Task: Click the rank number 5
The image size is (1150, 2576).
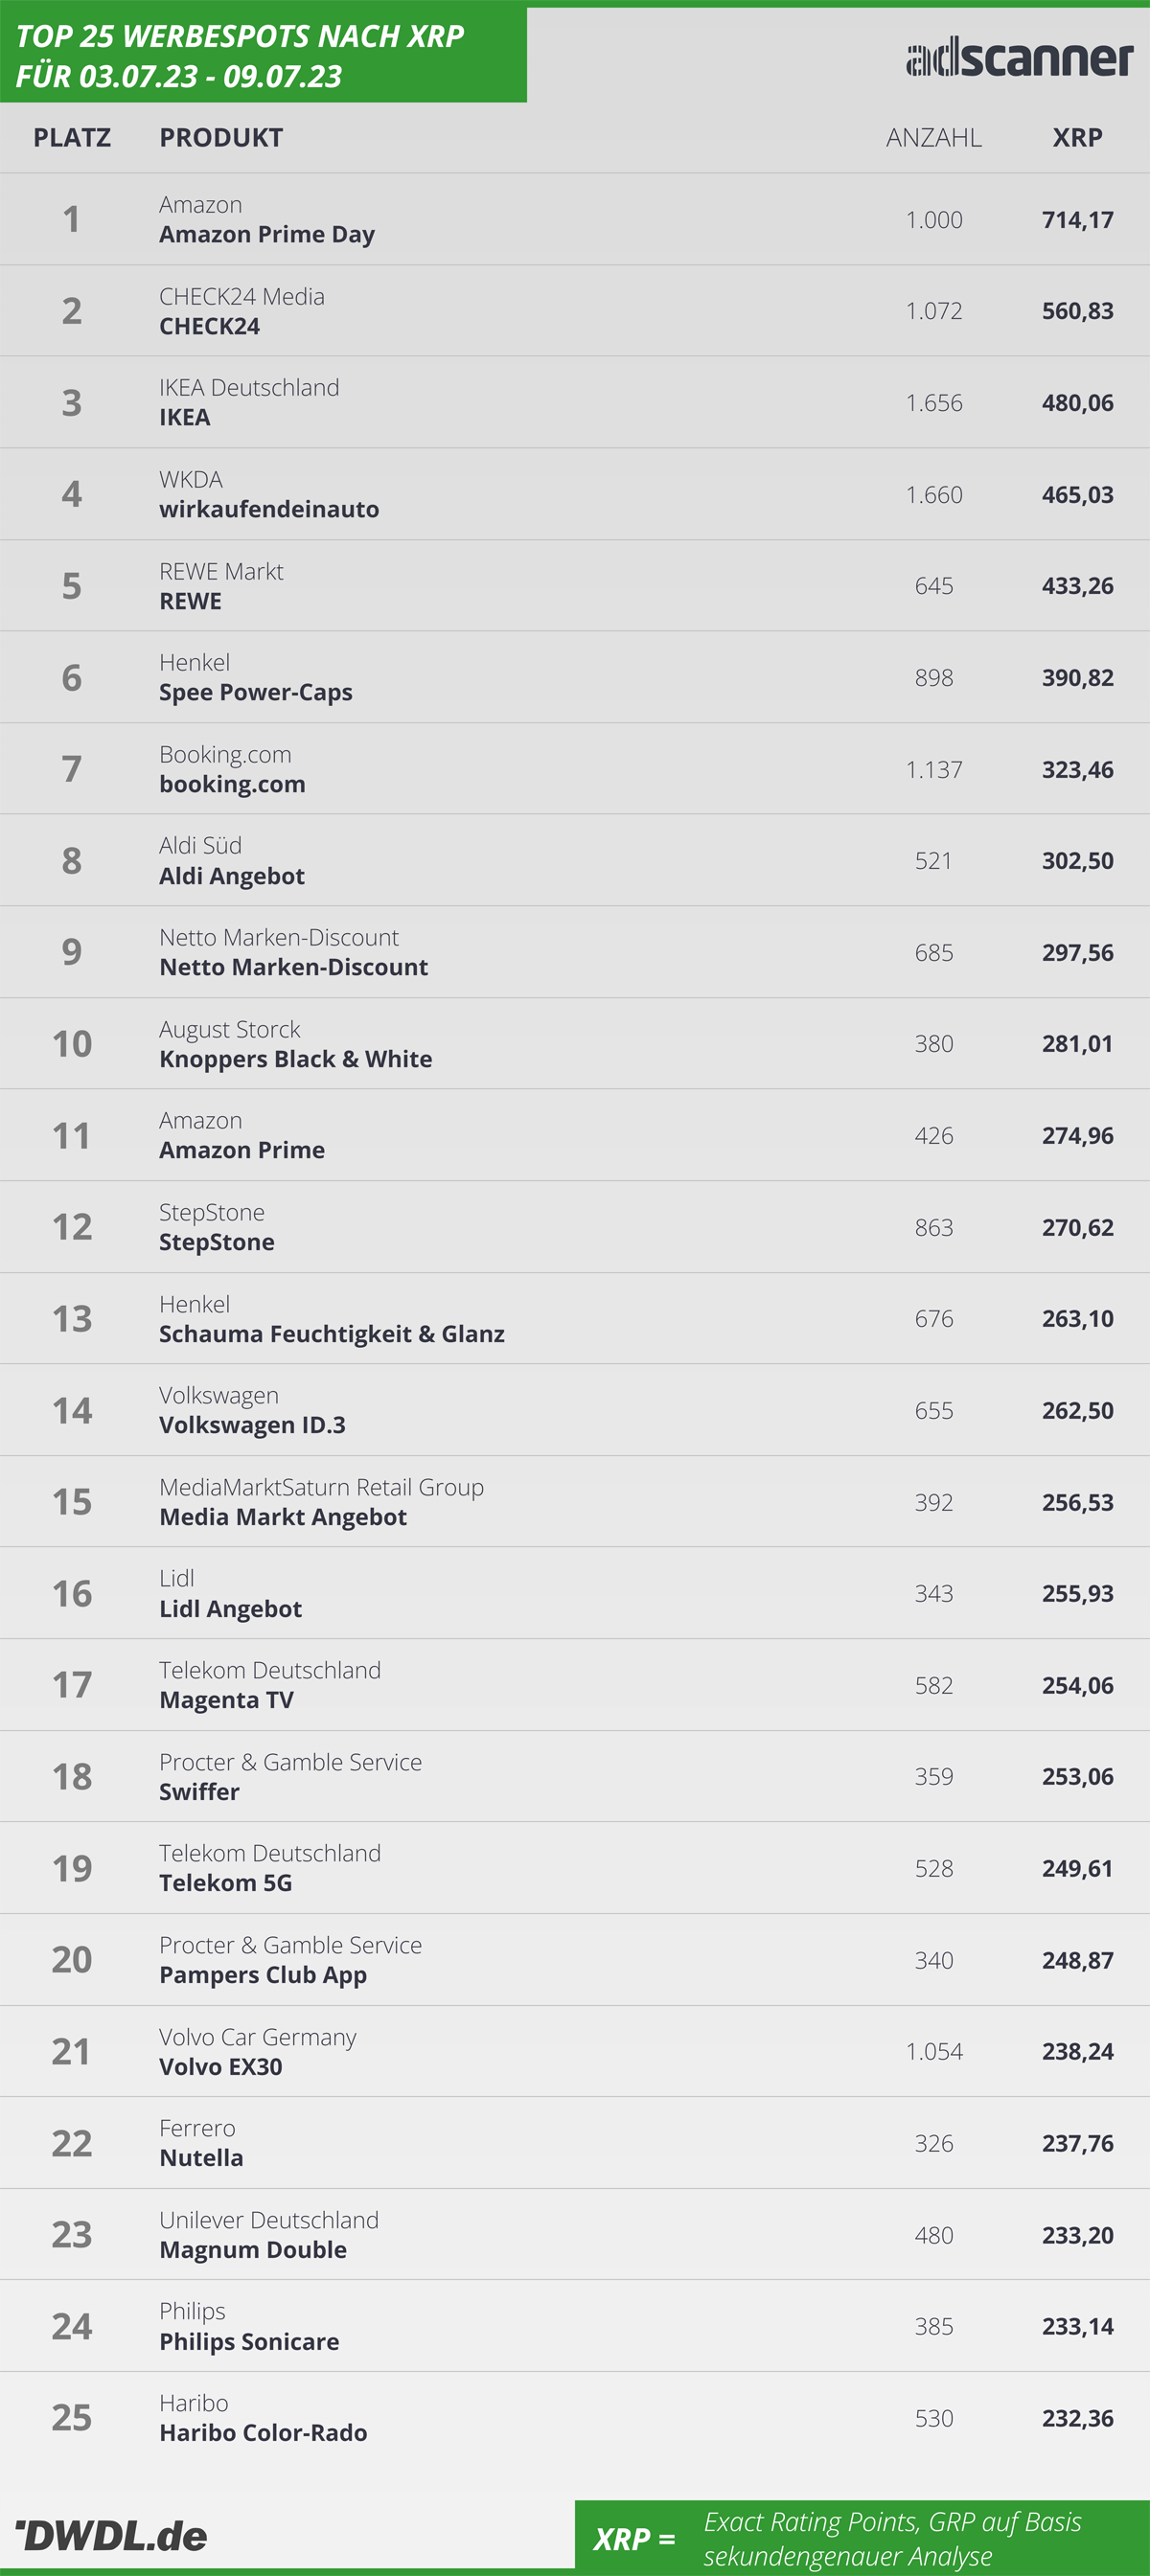Action: coord(72,586)
